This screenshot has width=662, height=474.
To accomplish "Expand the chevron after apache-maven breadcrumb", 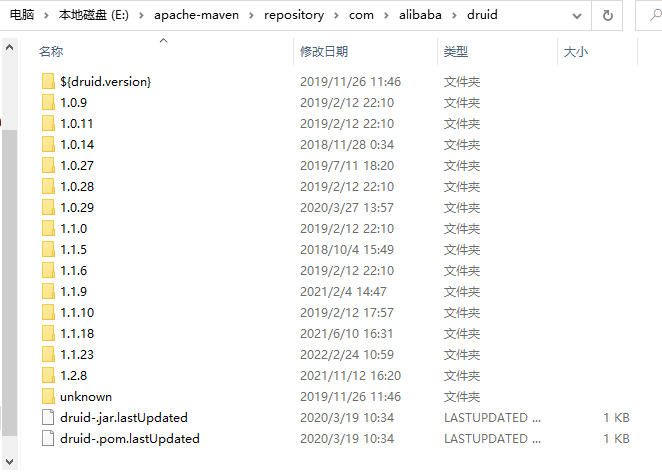I will 251,16.
